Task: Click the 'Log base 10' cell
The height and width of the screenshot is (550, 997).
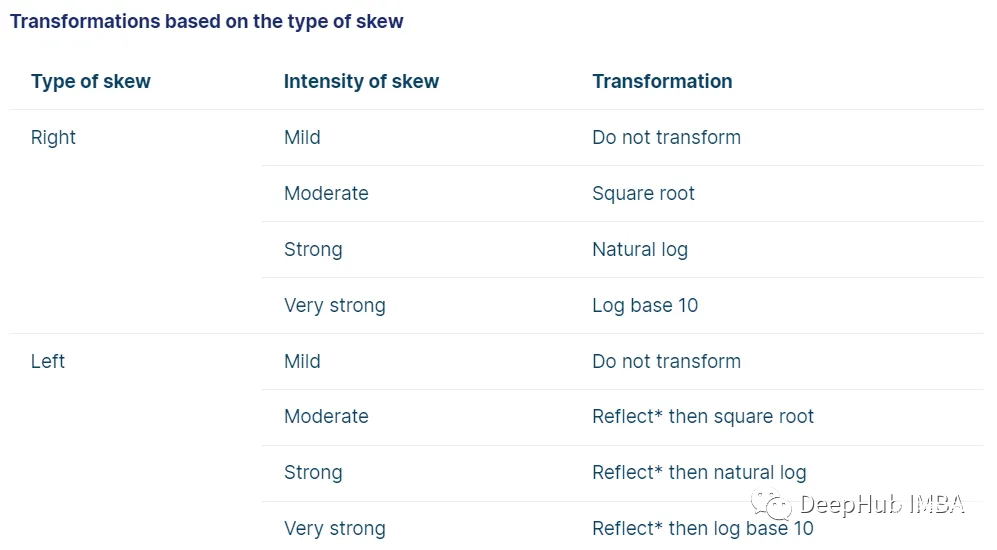Action: click(x=645, y=305)
